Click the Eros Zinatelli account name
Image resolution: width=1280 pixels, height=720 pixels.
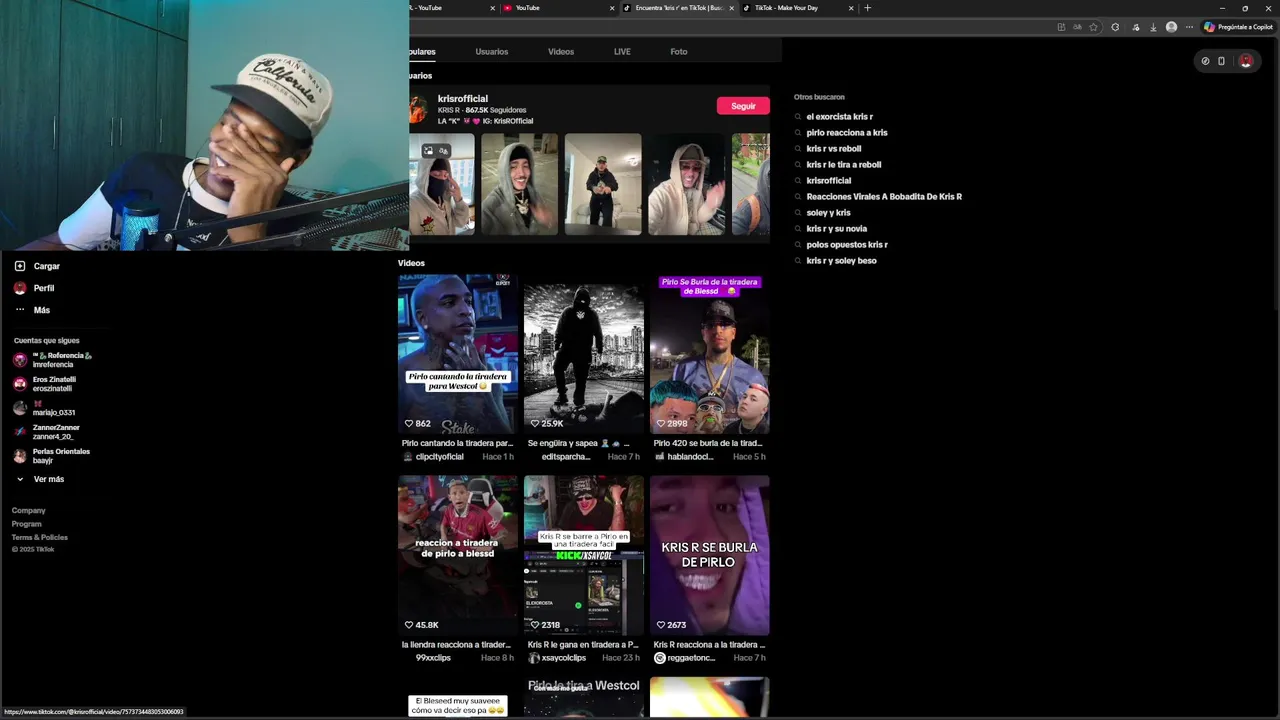click(x=54, y=380)
